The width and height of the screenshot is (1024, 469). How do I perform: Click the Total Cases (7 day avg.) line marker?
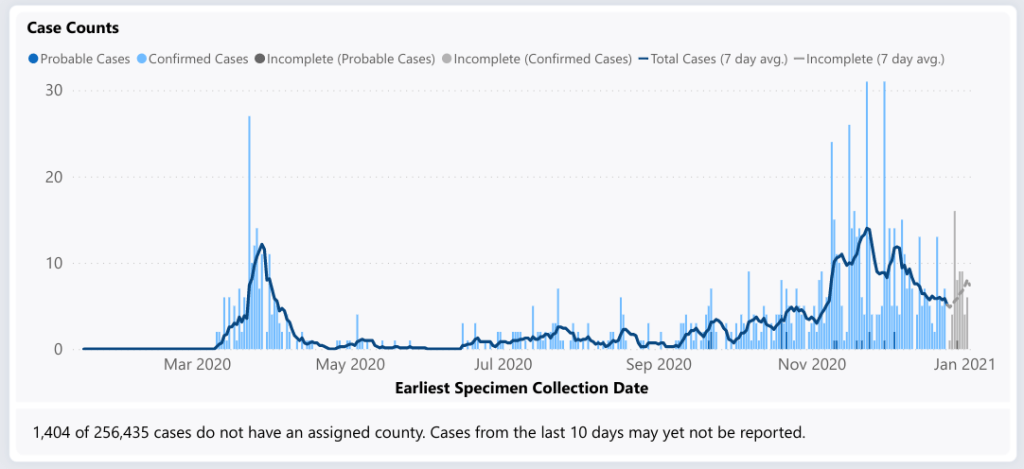[x=643, y=59]
